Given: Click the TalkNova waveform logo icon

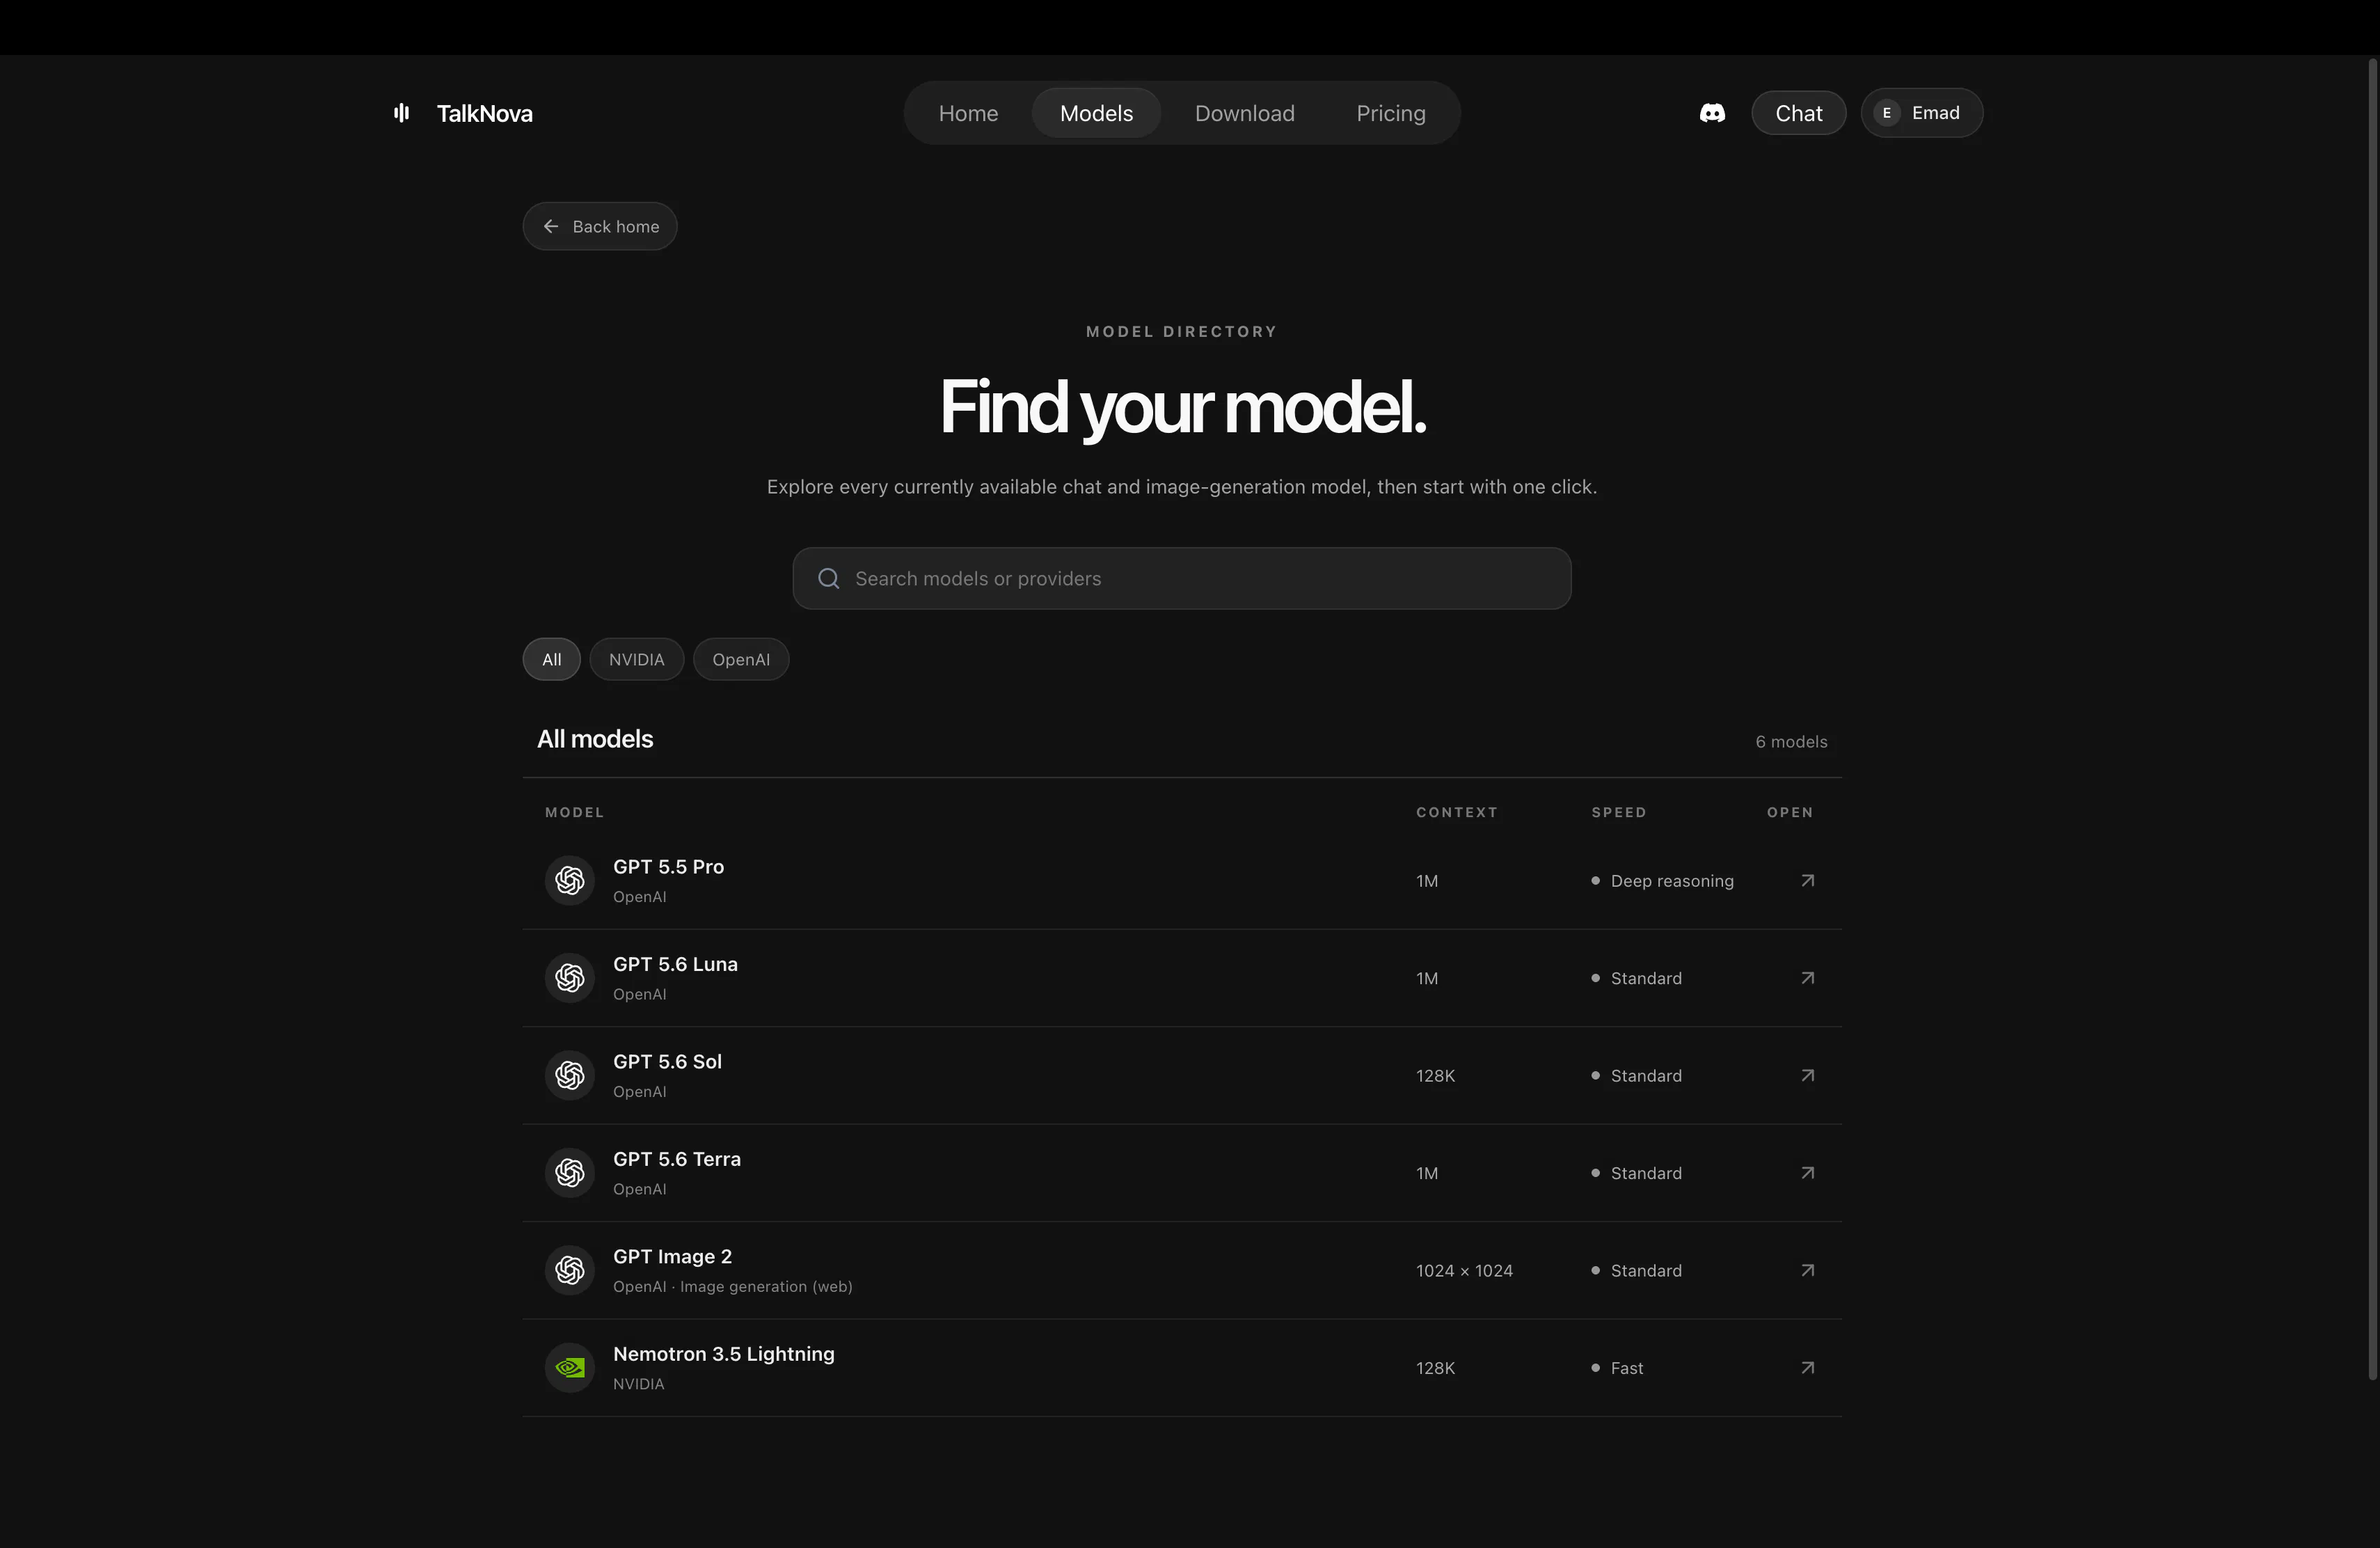Looking at the screenshot, I should tap(402, 113).
